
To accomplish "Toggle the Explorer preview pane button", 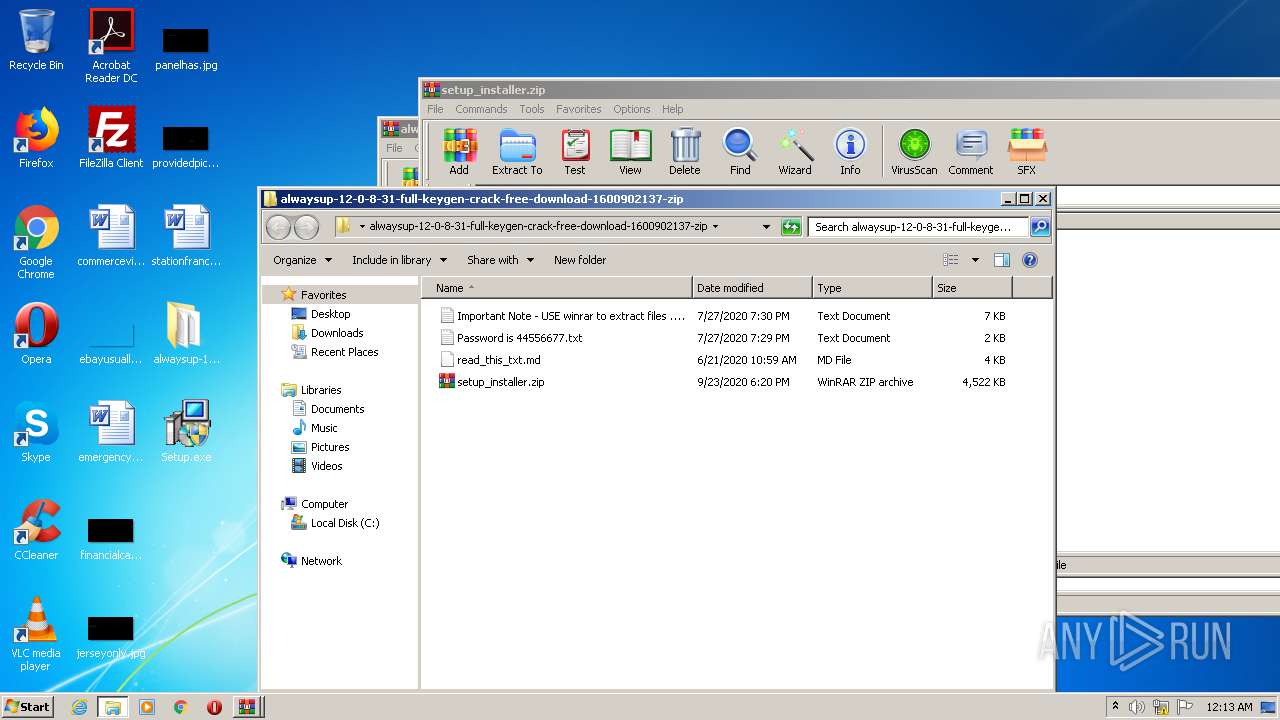I will click(1001, 260).
